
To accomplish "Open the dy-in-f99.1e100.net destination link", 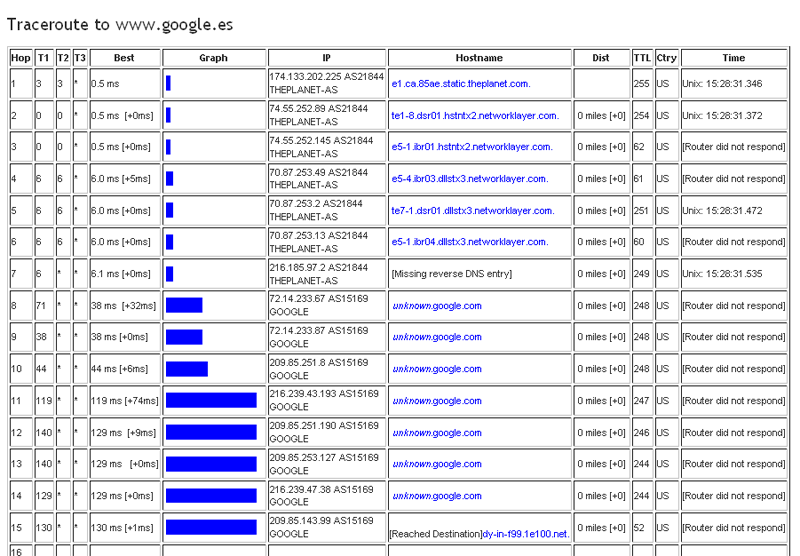I will pyautogui.click(x=526, y=534).
